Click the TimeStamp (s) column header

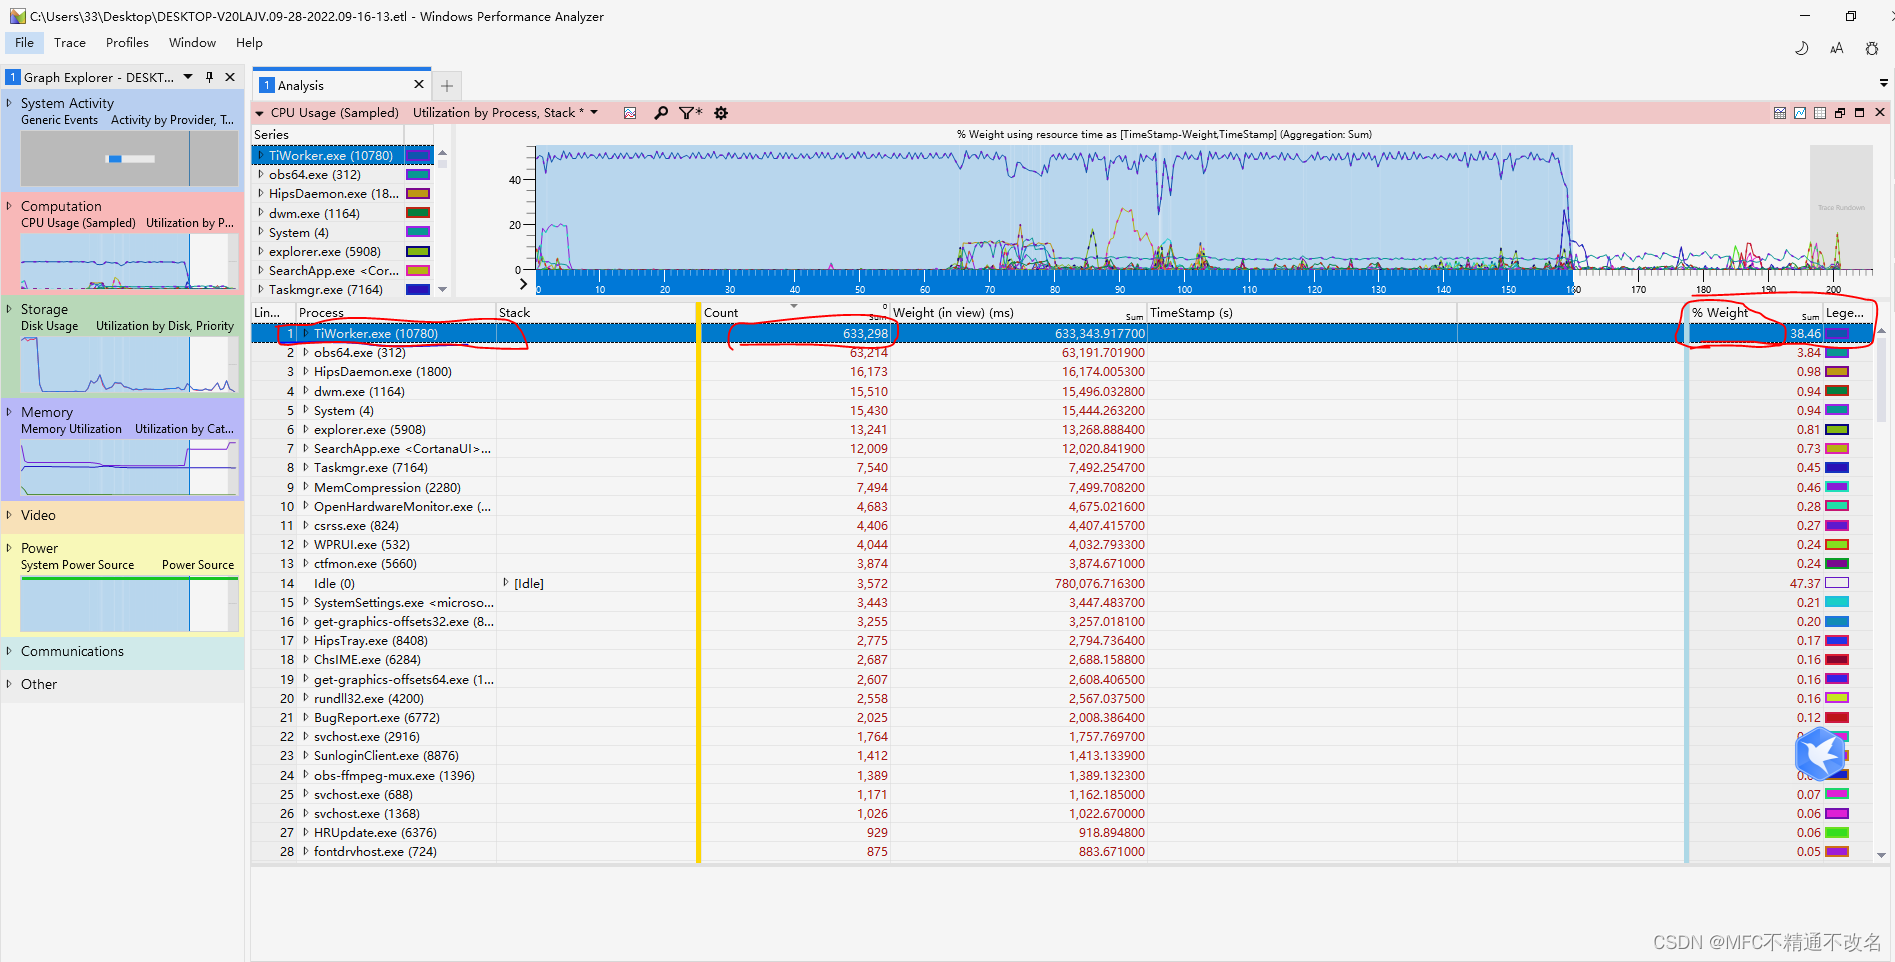coord(1302,313)
